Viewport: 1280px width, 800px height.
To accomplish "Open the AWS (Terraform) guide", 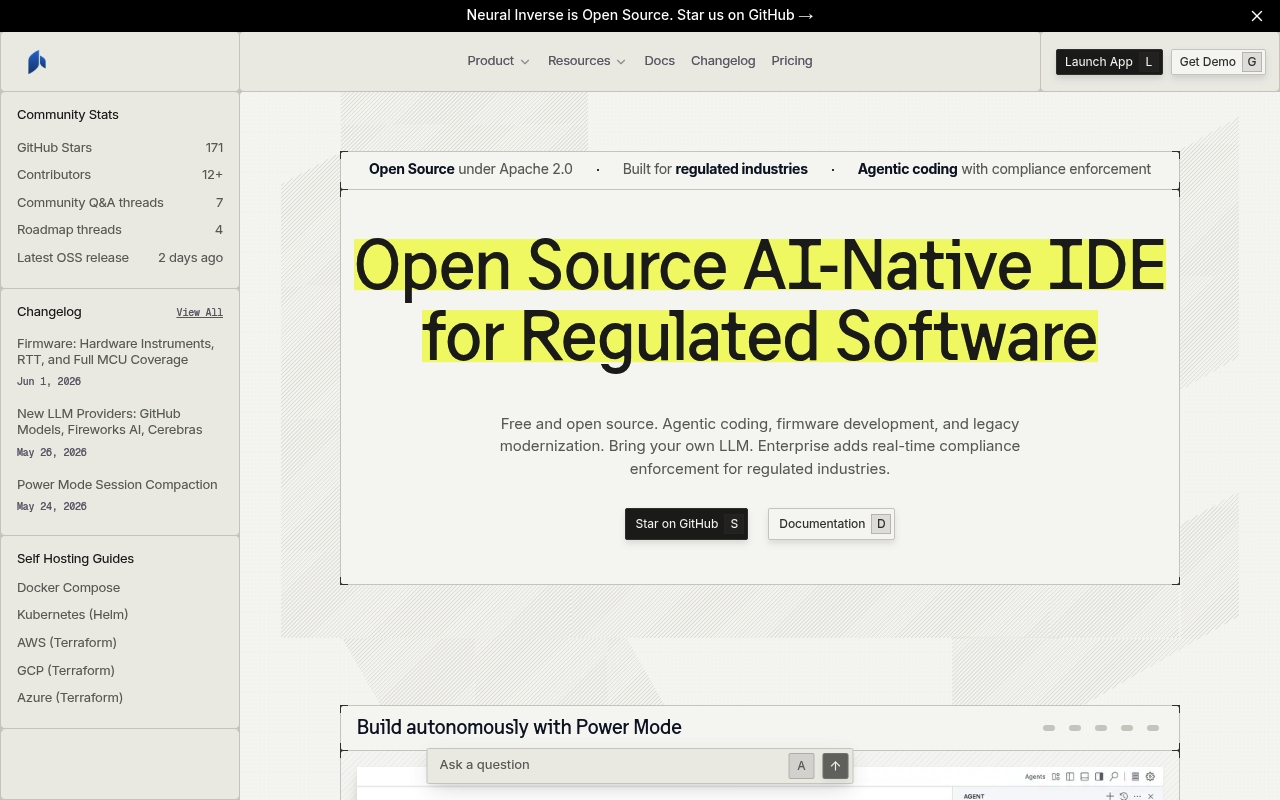I will coord(67,642).
